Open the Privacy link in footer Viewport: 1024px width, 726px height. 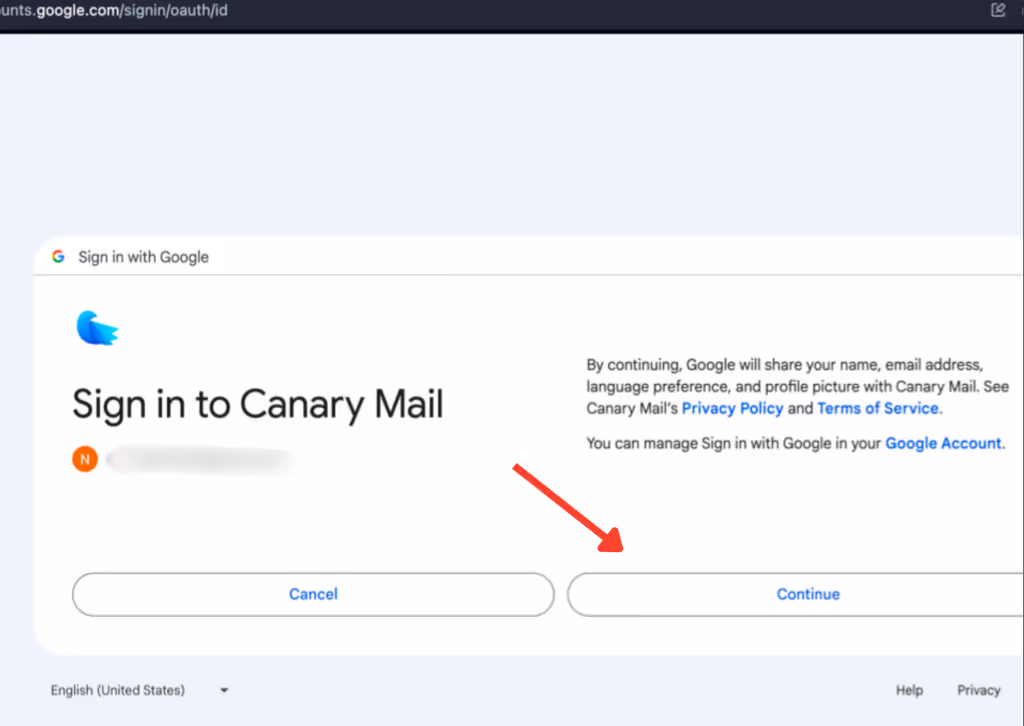pos(978,690)
